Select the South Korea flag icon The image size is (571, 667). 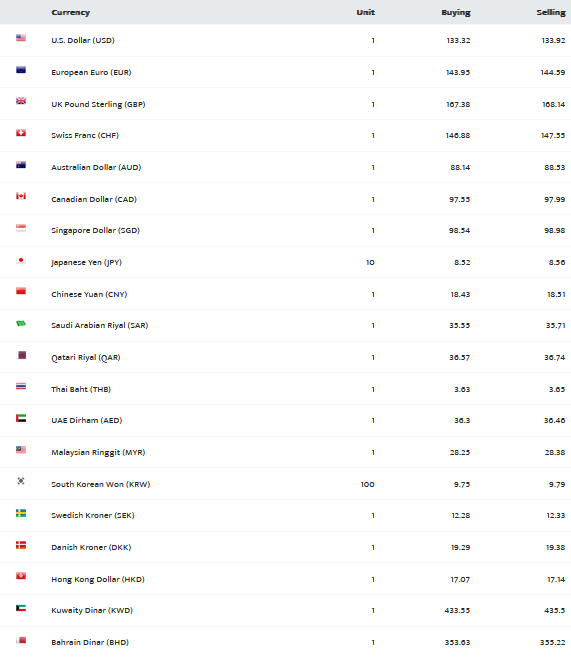tap(21, 481)
